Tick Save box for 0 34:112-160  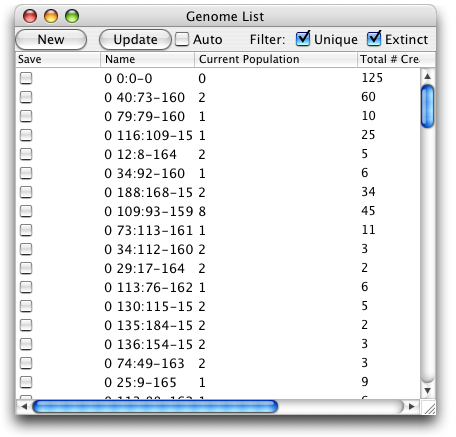click(26, 249)
